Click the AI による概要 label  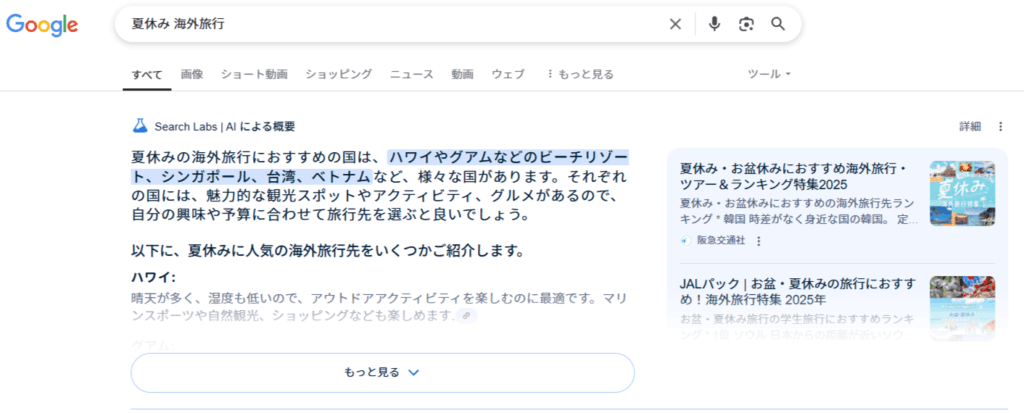click(x=262, y=126)
